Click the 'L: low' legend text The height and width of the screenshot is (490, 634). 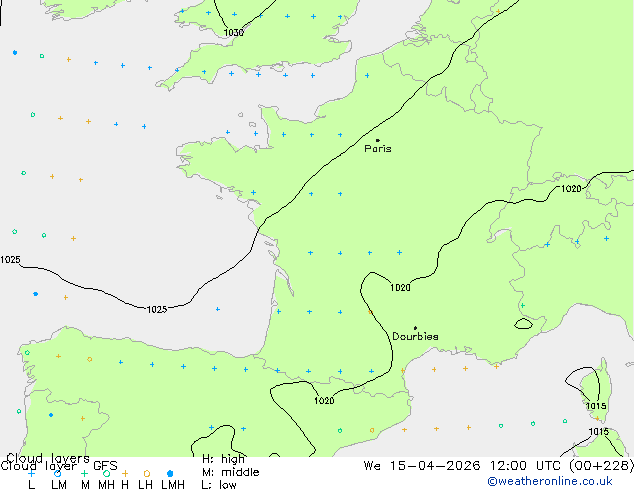pyautogui.click(x=219, y=485)
